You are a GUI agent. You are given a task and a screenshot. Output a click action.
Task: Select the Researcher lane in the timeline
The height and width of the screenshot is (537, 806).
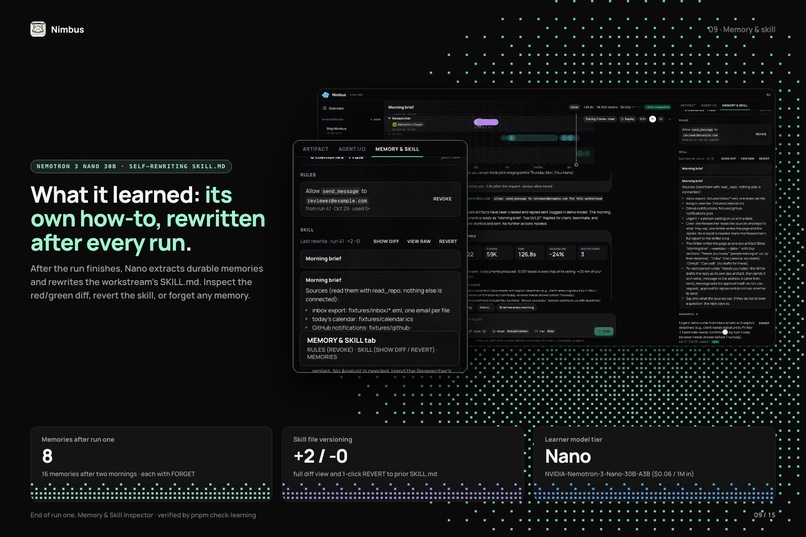click(x=401, y=118)
